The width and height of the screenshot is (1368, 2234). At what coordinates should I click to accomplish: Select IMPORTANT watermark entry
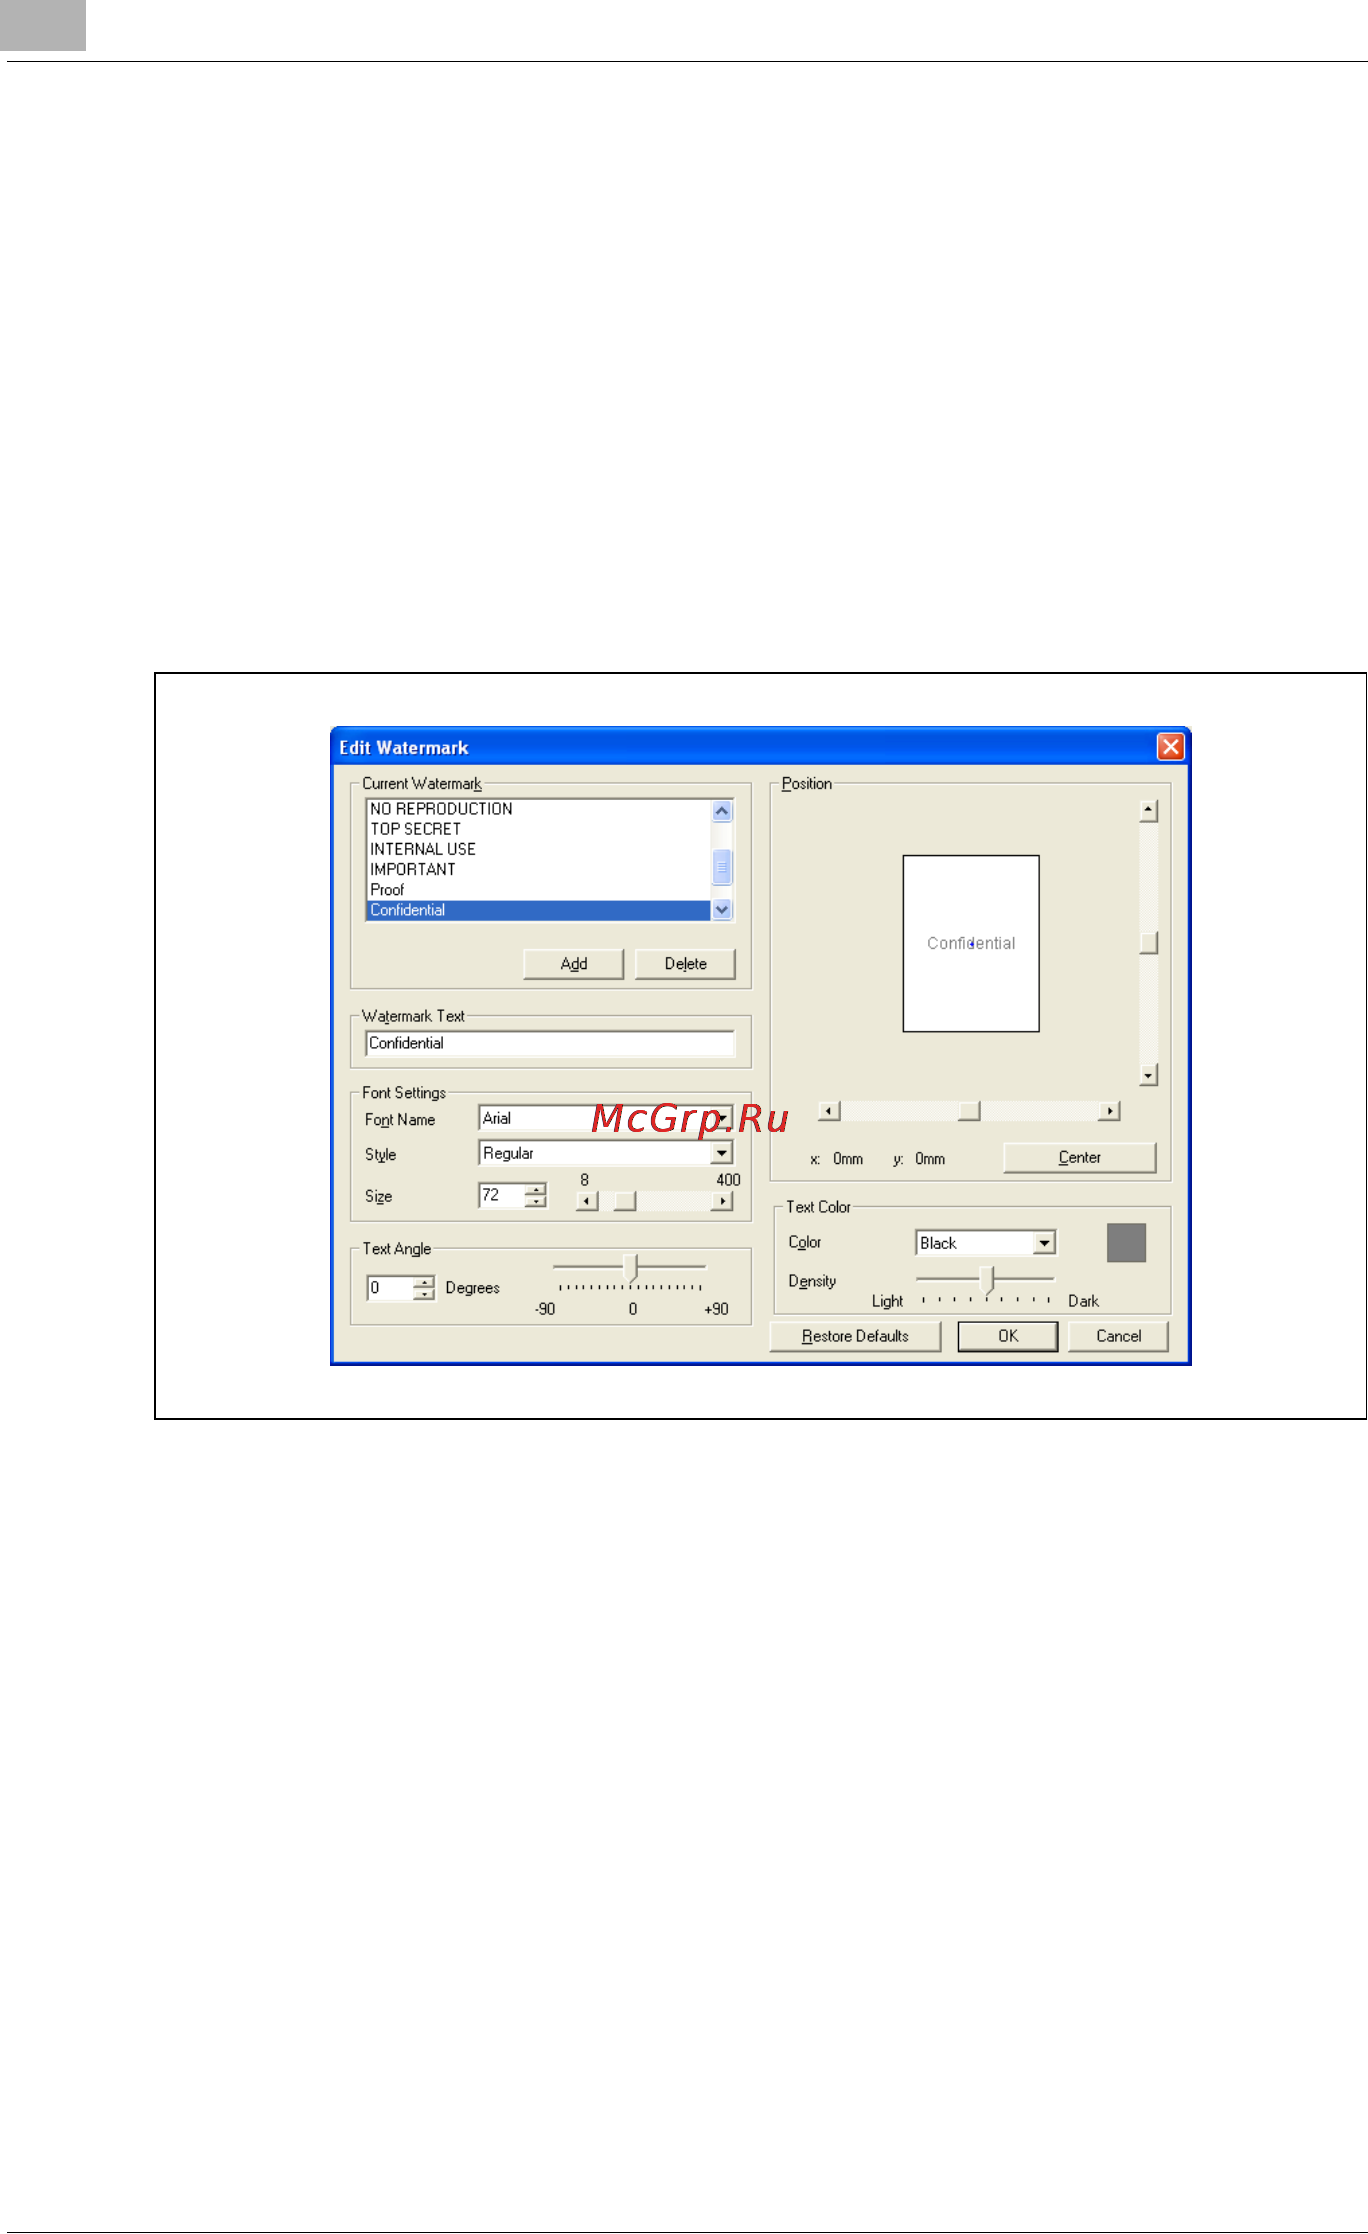(x=539, y=869)
